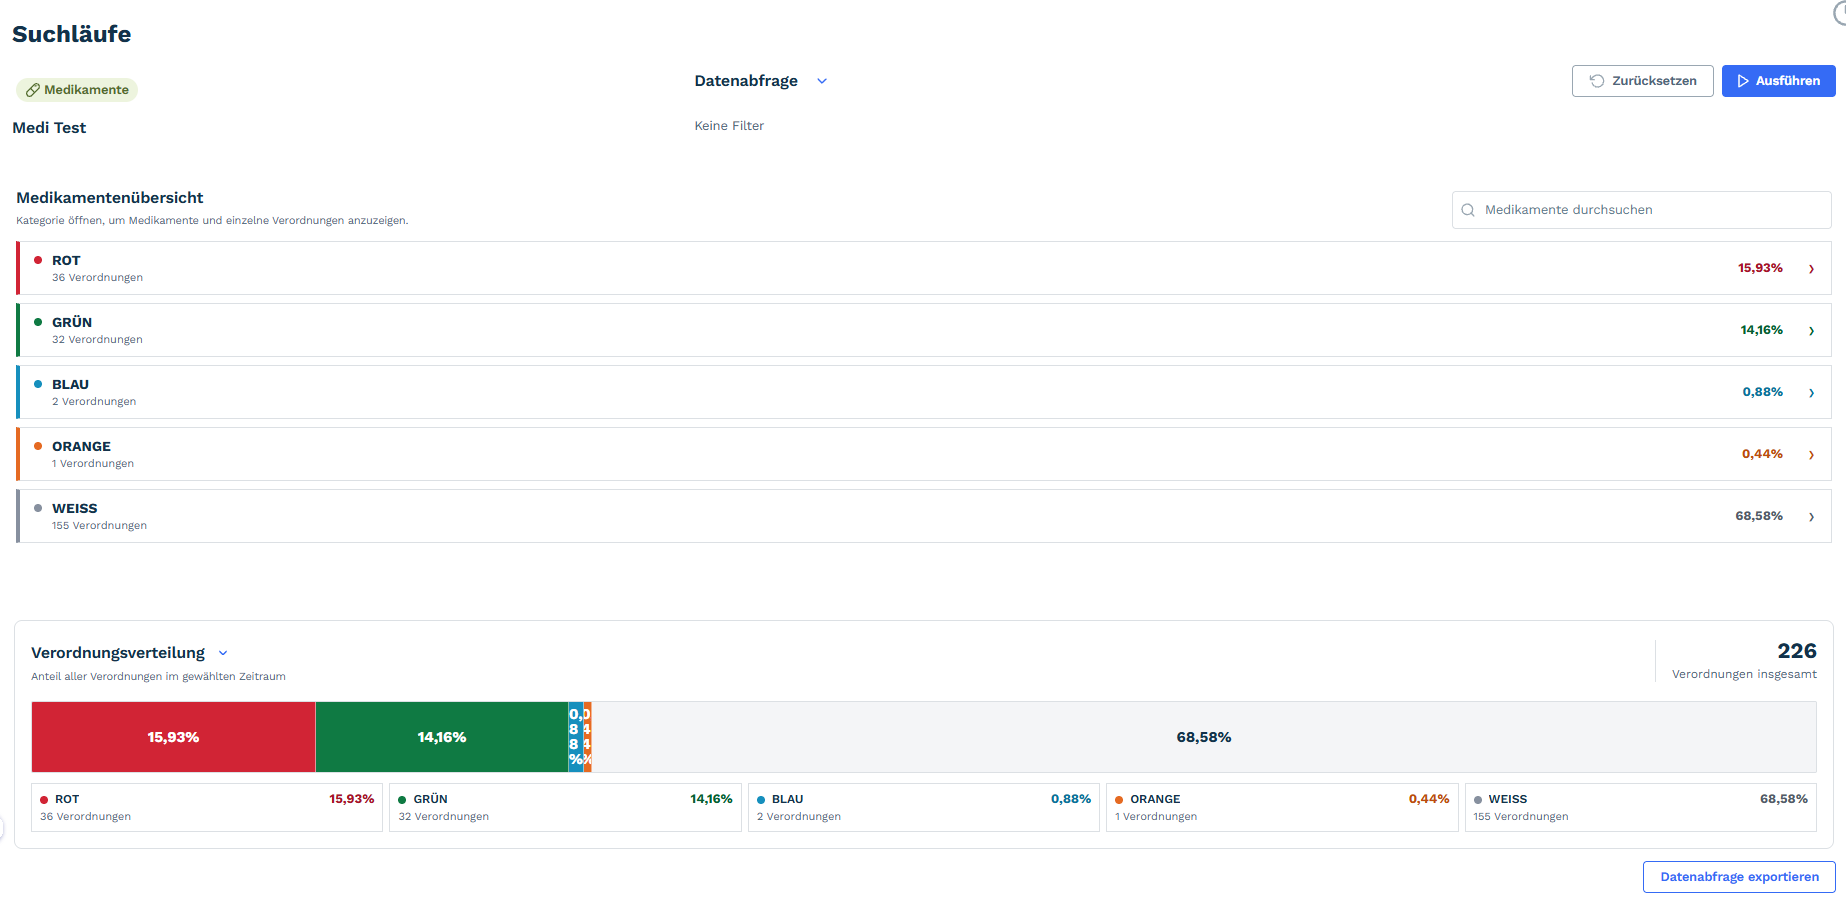Click the red 15,93% bar segment

(x=174, y=737)
